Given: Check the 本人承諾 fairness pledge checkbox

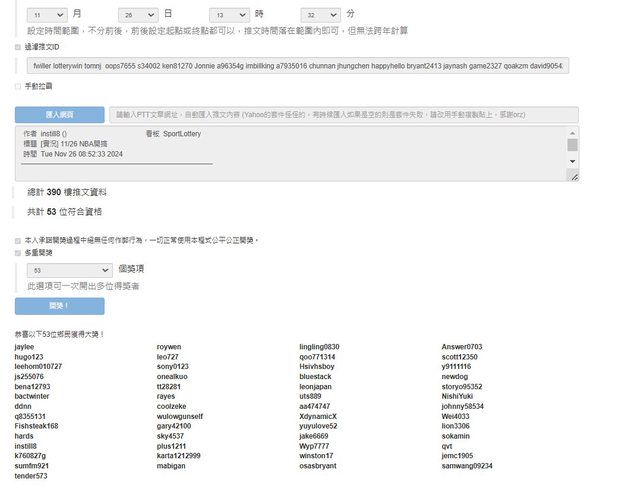Looking at the screenshot, I should (18, 241).
